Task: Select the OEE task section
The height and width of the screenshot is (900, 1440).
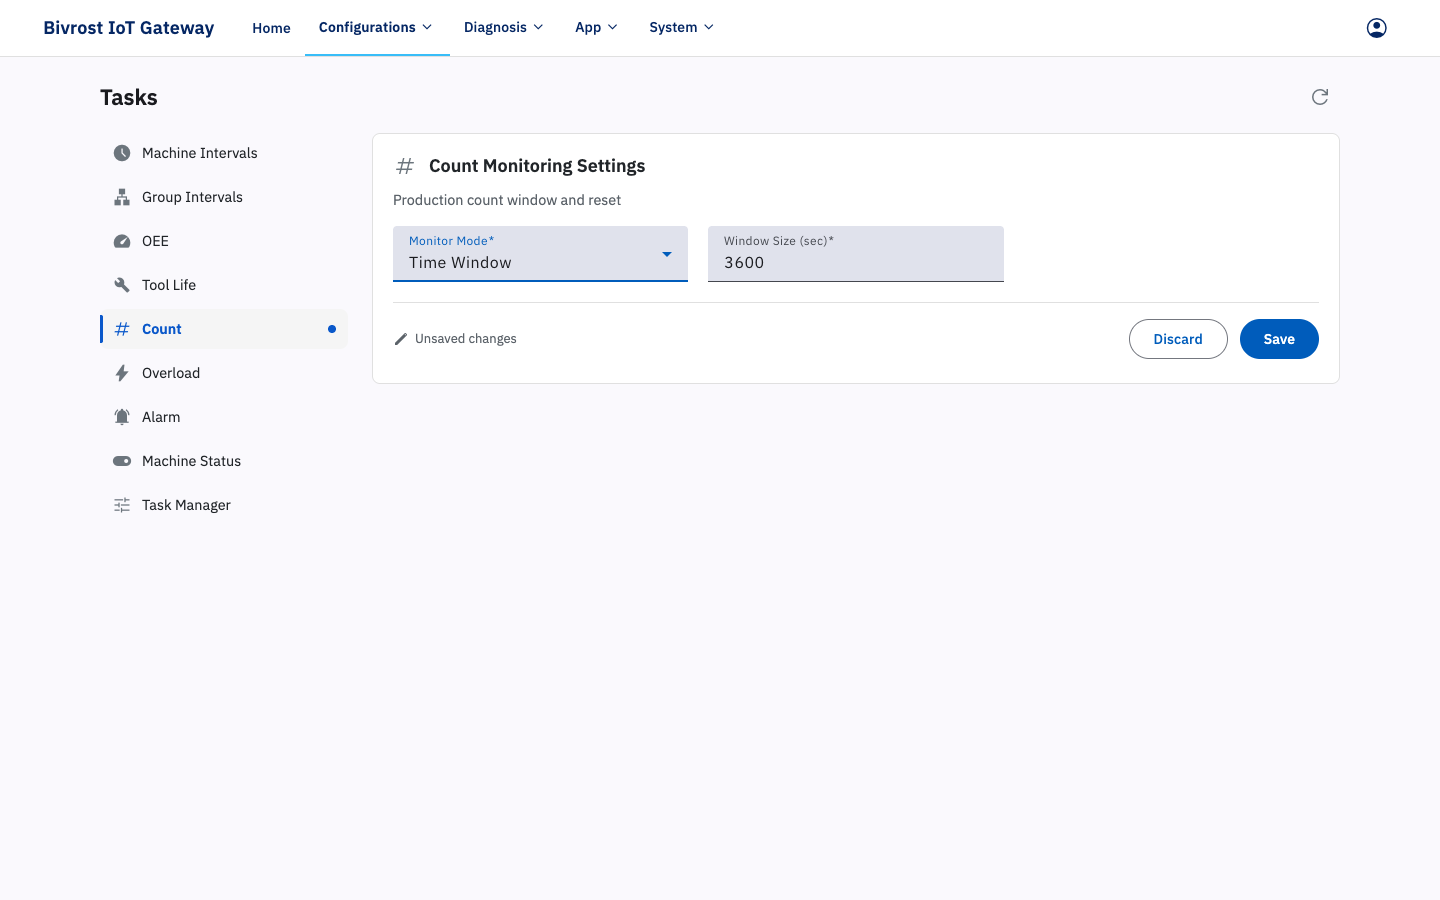Action: tap(224, 241)
